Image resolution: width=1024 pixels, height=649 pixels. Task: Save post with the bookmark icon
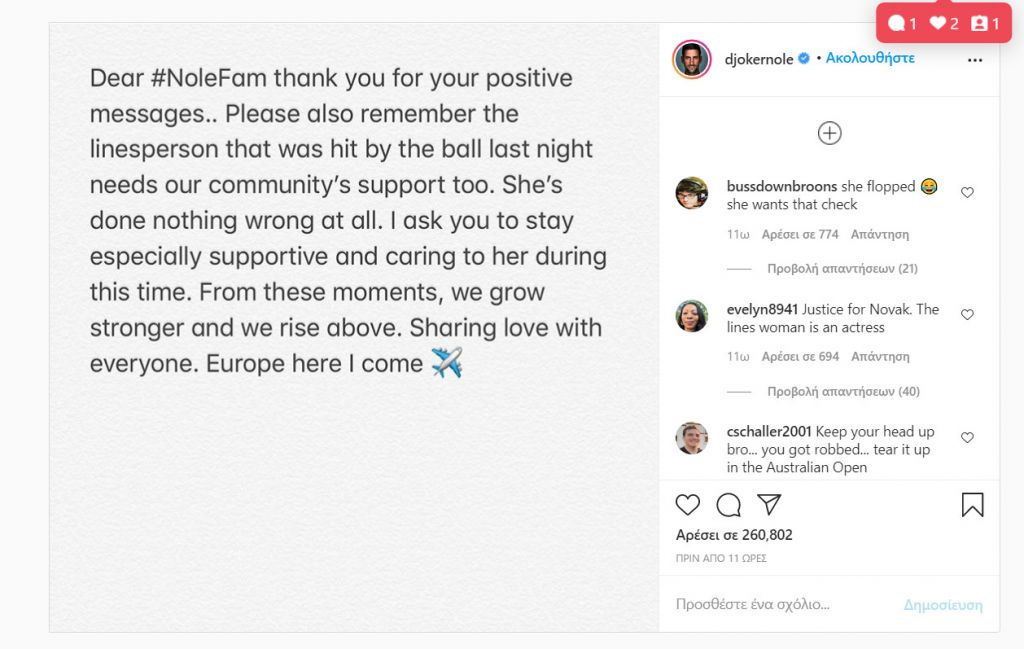point(972,505)
